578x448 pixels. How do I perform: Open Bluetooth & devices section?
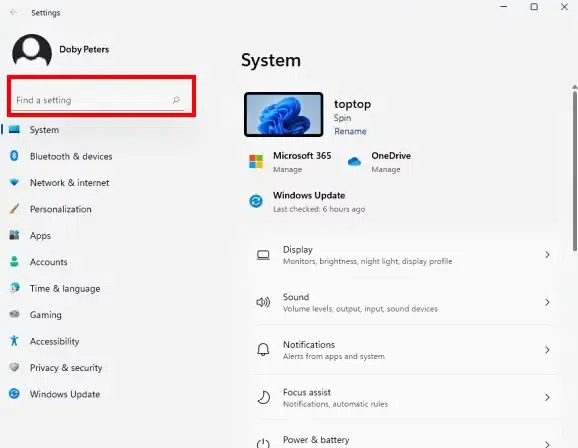tap(71, 156)
